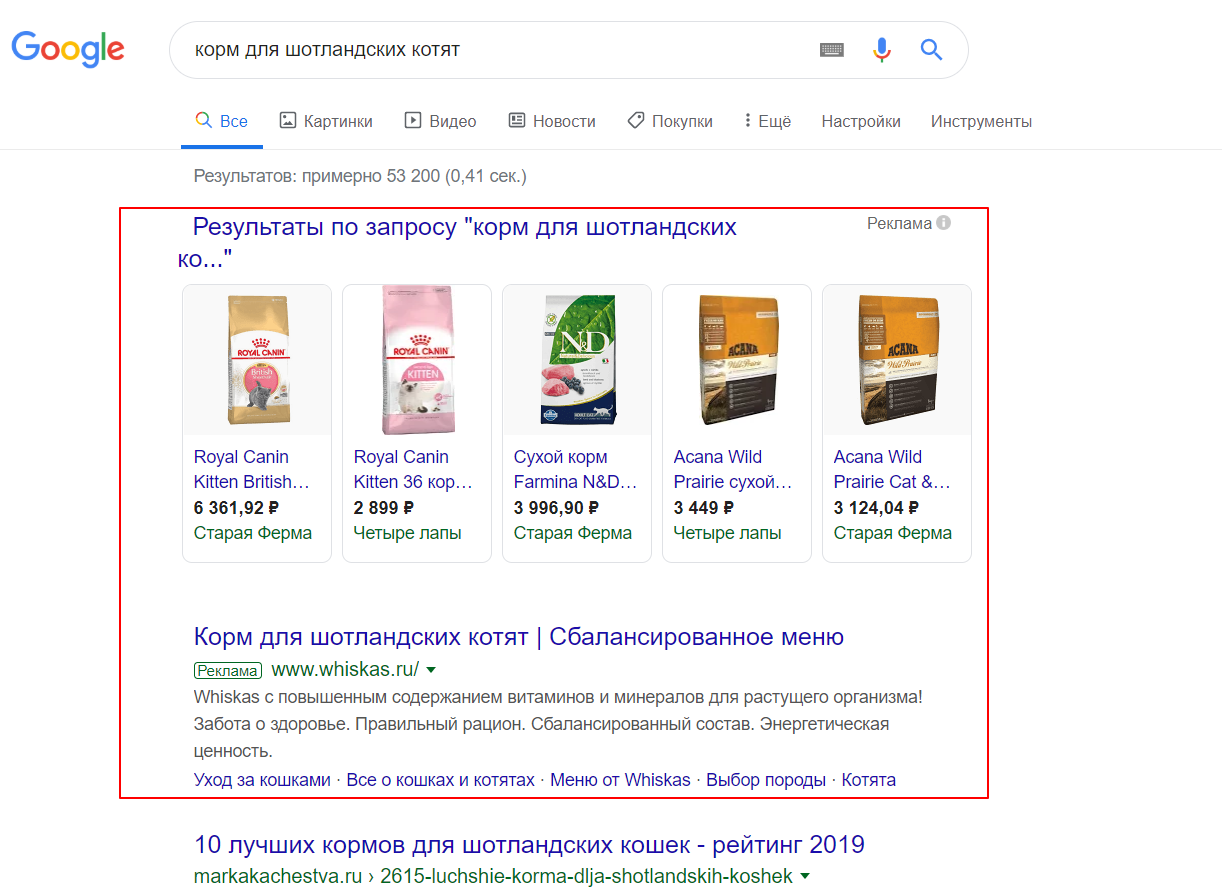Open Уход за кошками sitelink
1222x892 pixels.
click(x=262, y=780)
